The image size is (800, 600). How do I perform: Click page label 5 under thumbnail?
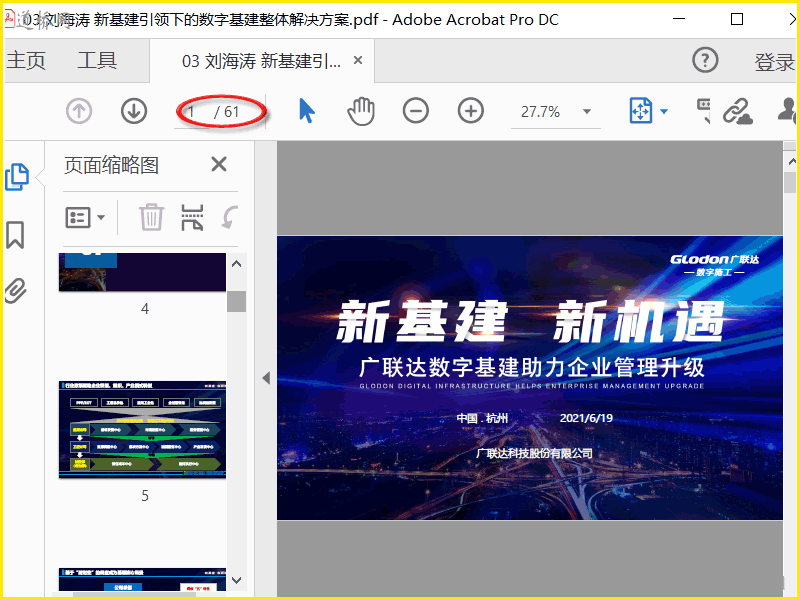(145, 495)
